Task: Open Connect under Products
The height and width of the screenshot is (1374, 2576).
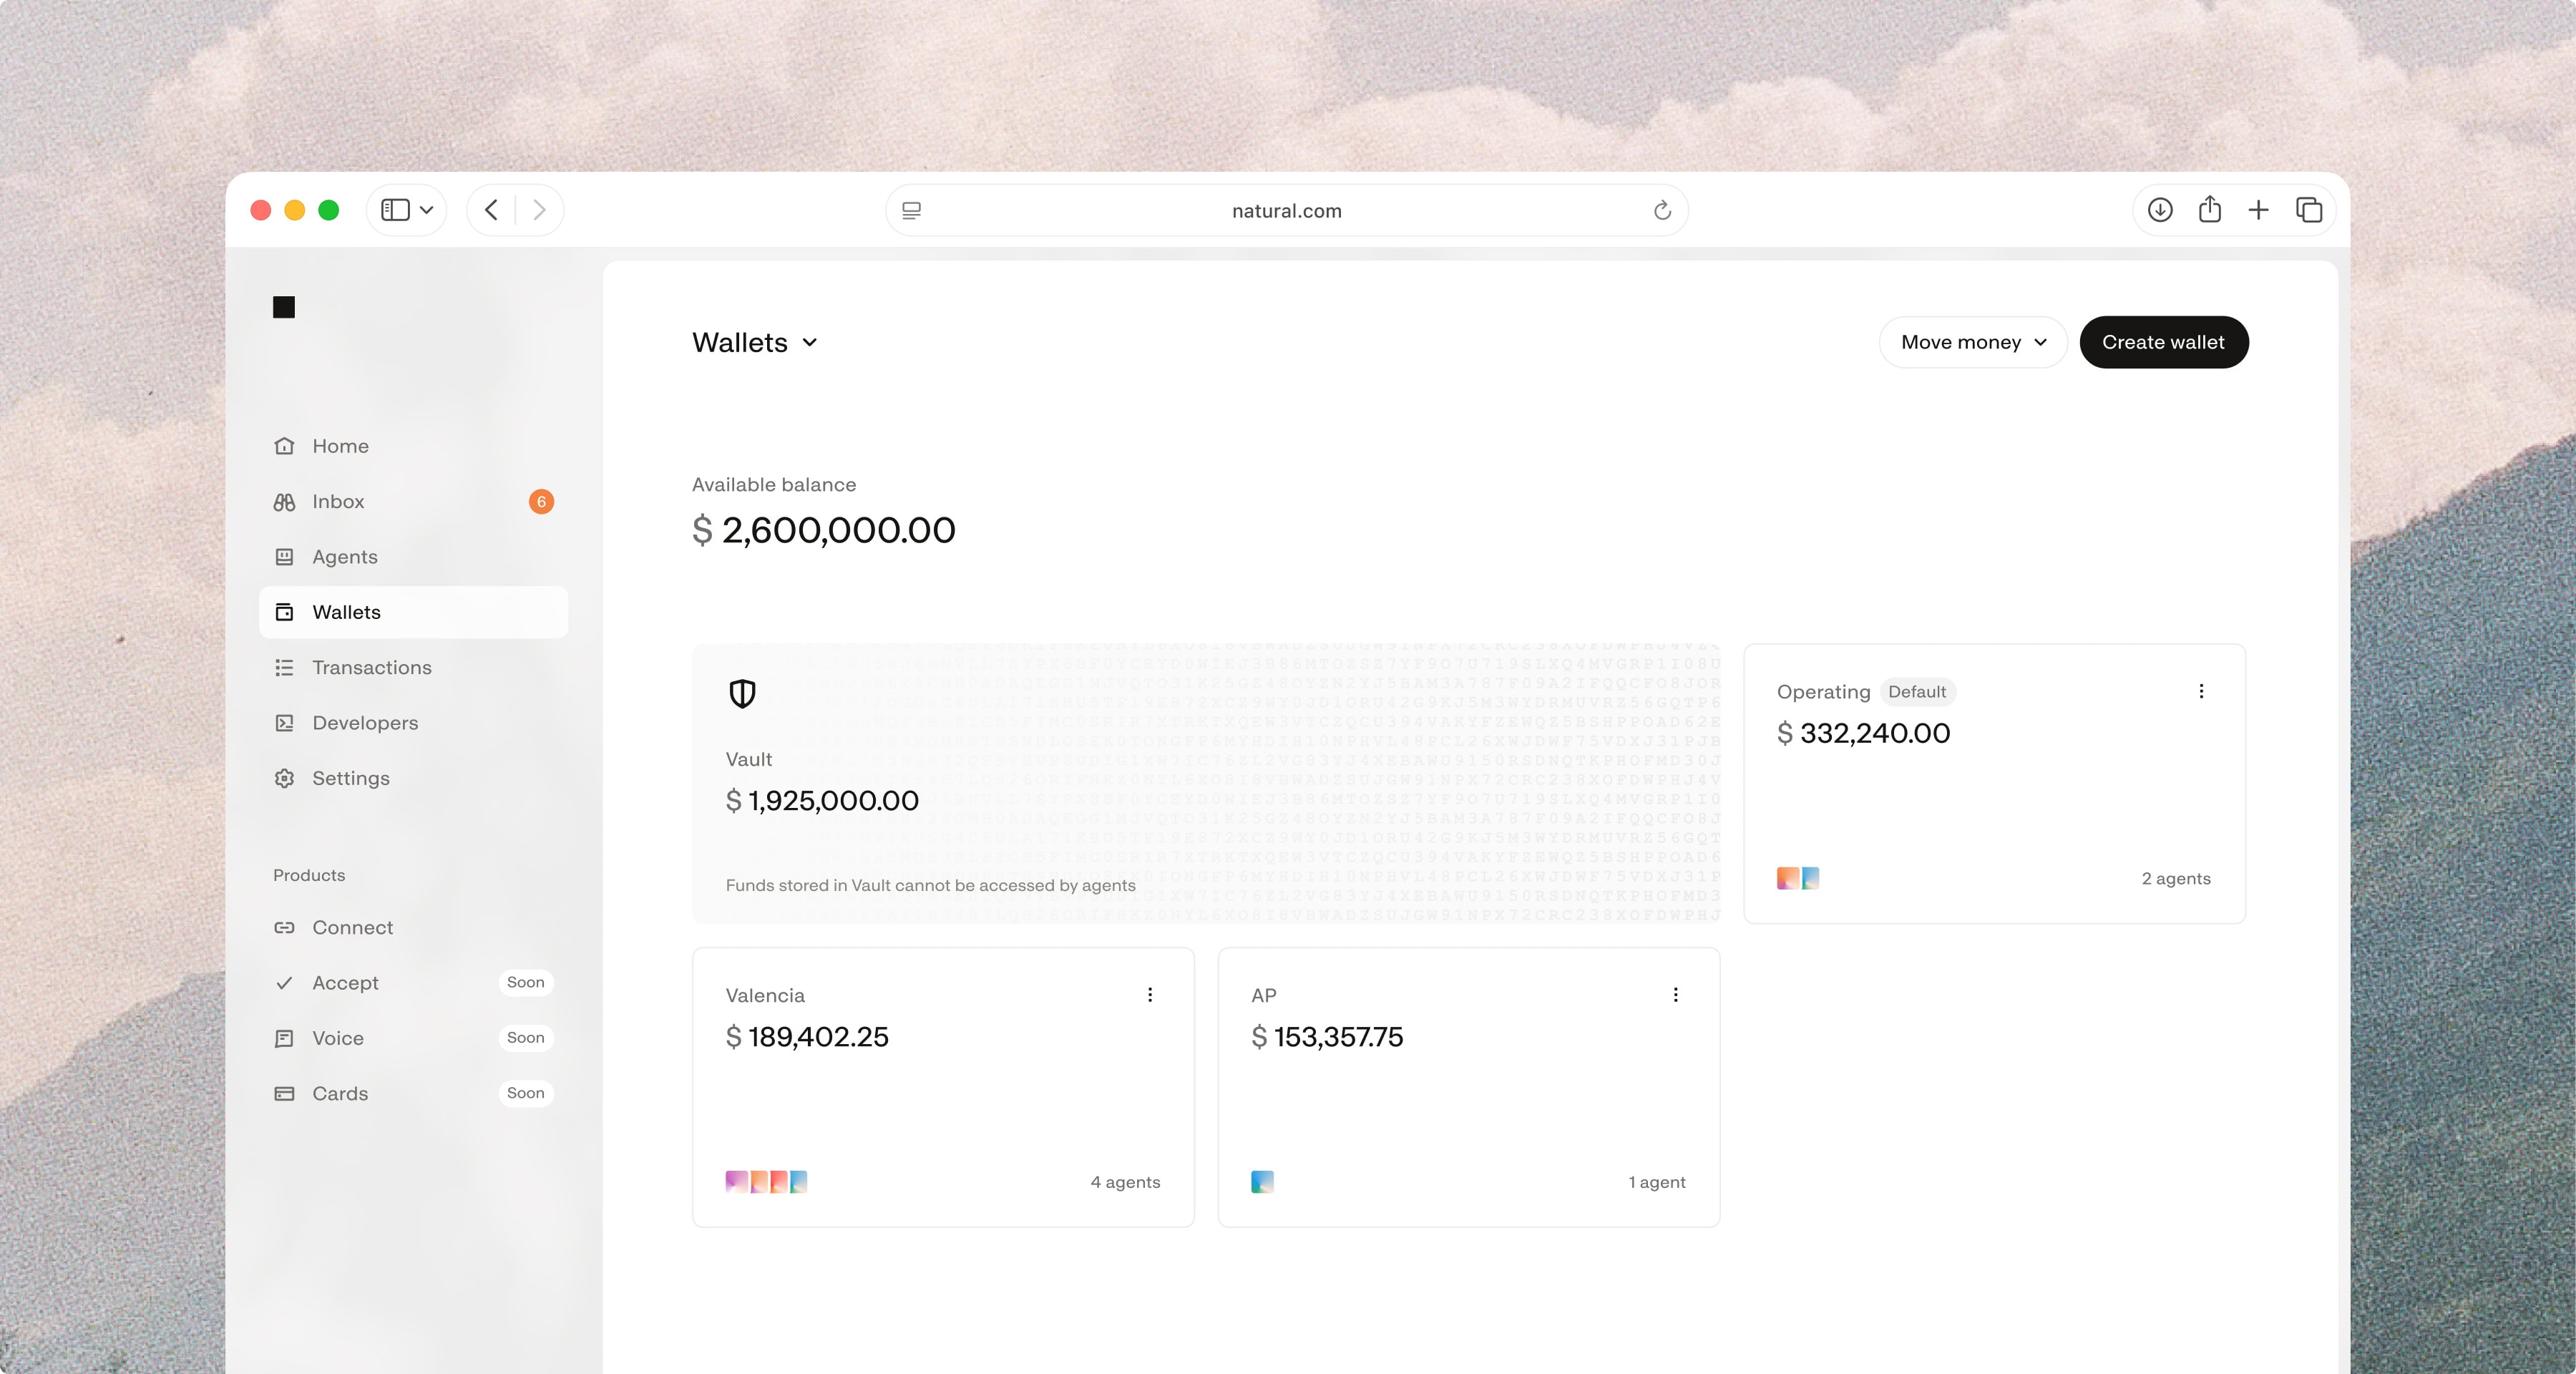Action: pyautogui.click(x=413, y=928)
